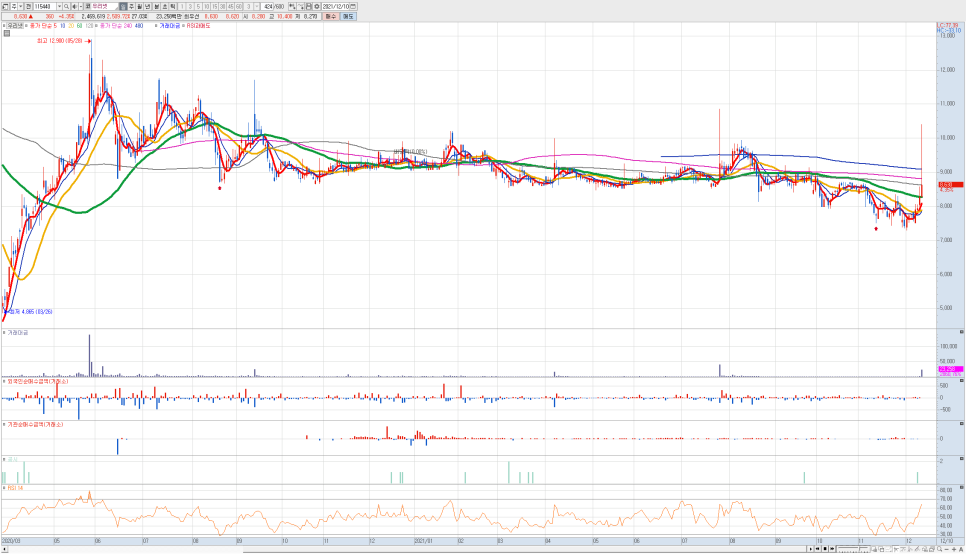Click the plus zoom-in icon at bottom right
966x554 pixels.
(x=954, y=548)
